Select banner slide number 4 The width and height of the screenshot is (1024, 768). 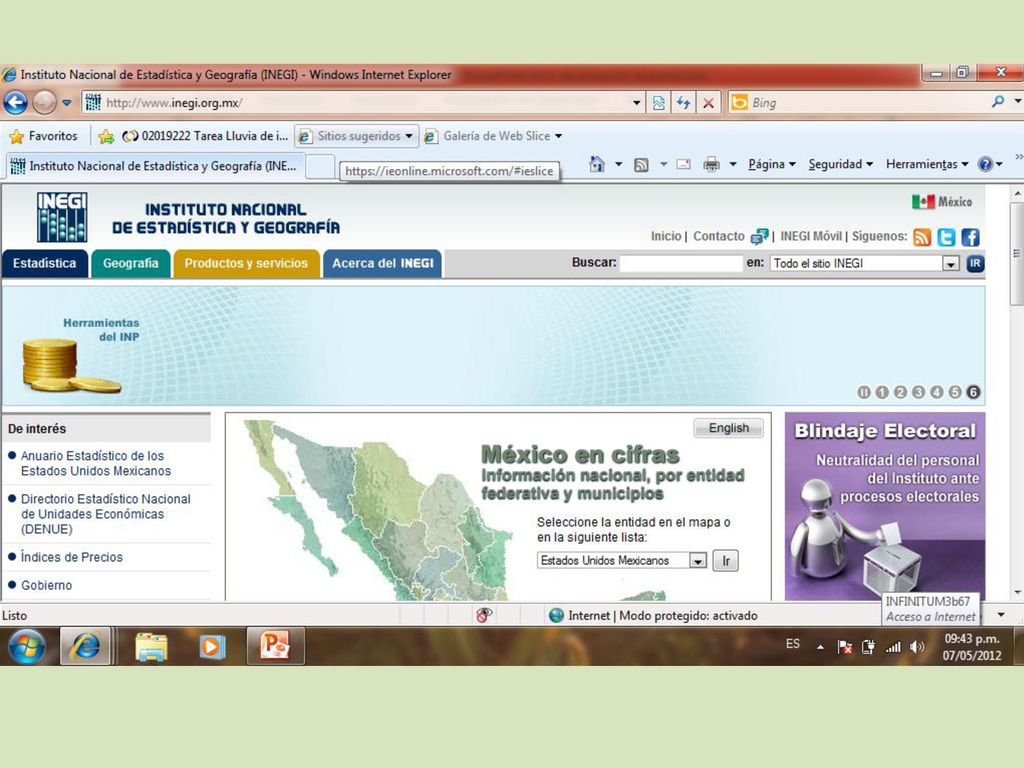pos(937,392)
